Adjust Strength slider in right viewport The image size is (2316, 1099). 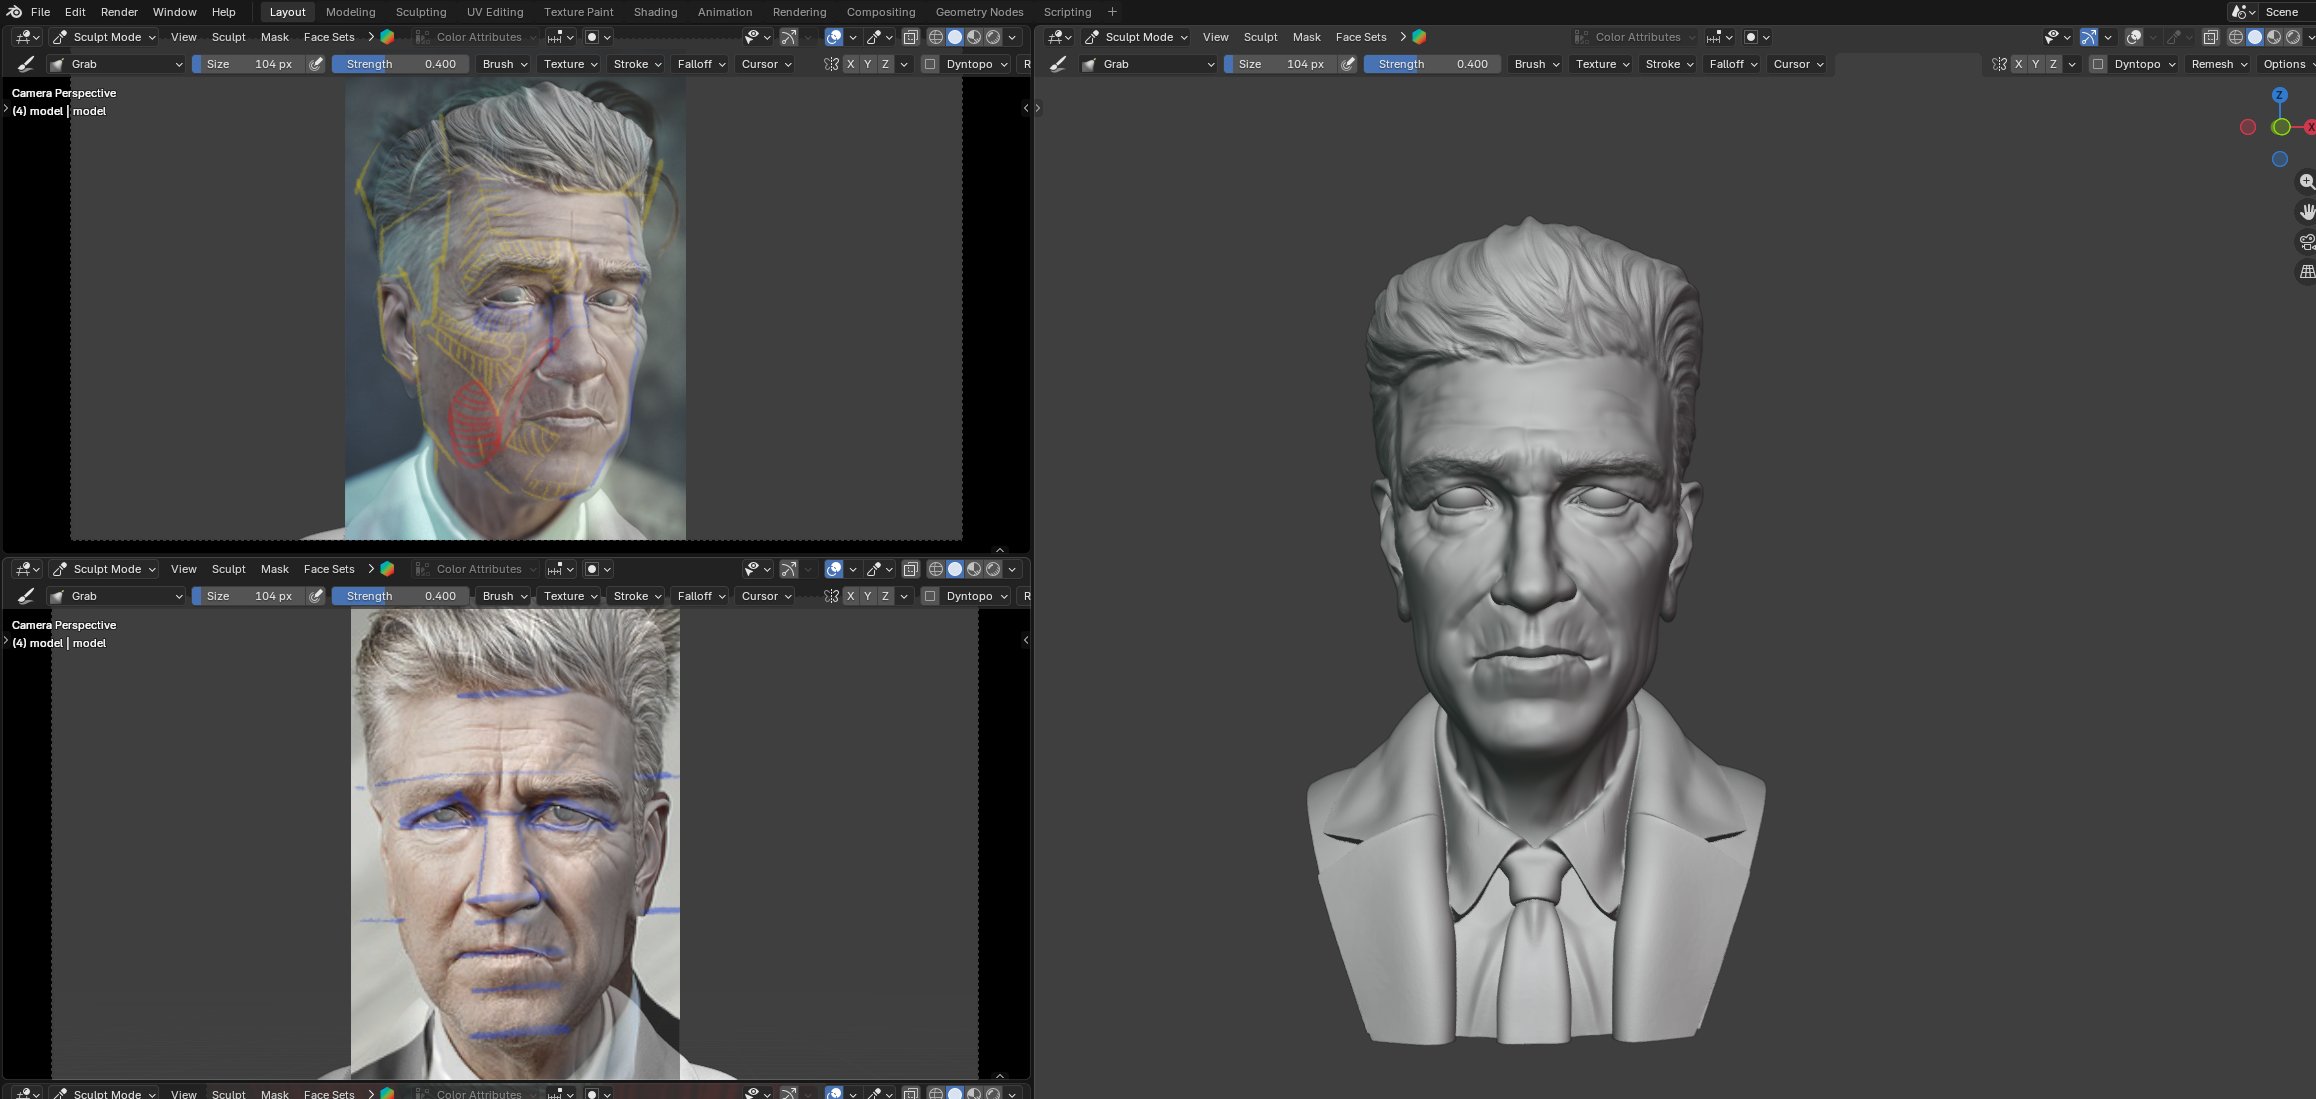pos(1432,64)
